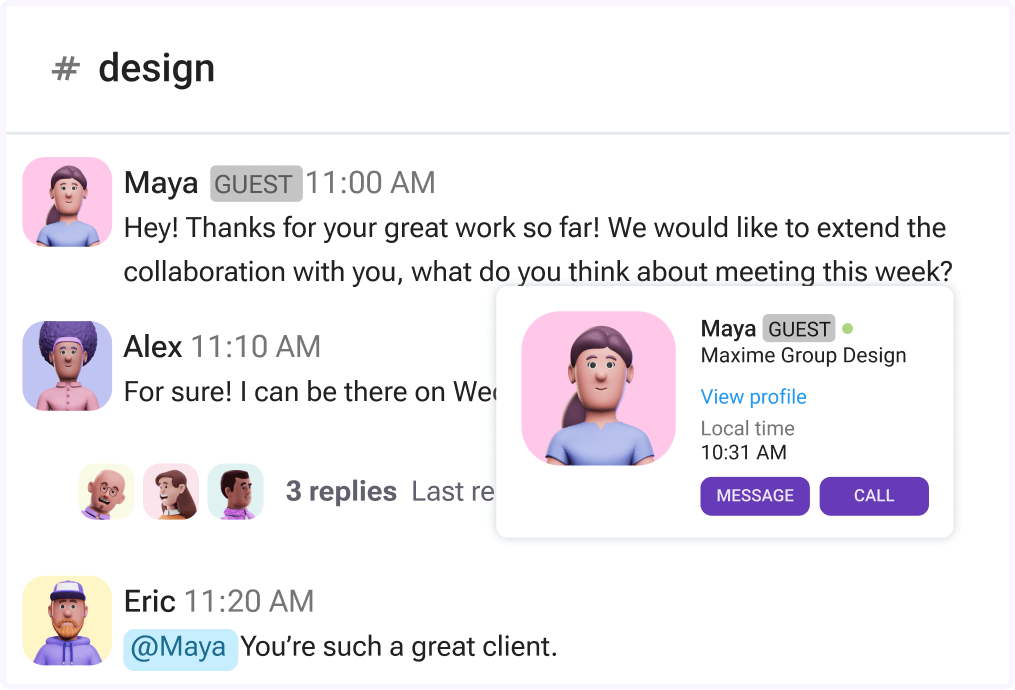
Task: Click the dark-haired man reply avatar
Action: [235, 491]
